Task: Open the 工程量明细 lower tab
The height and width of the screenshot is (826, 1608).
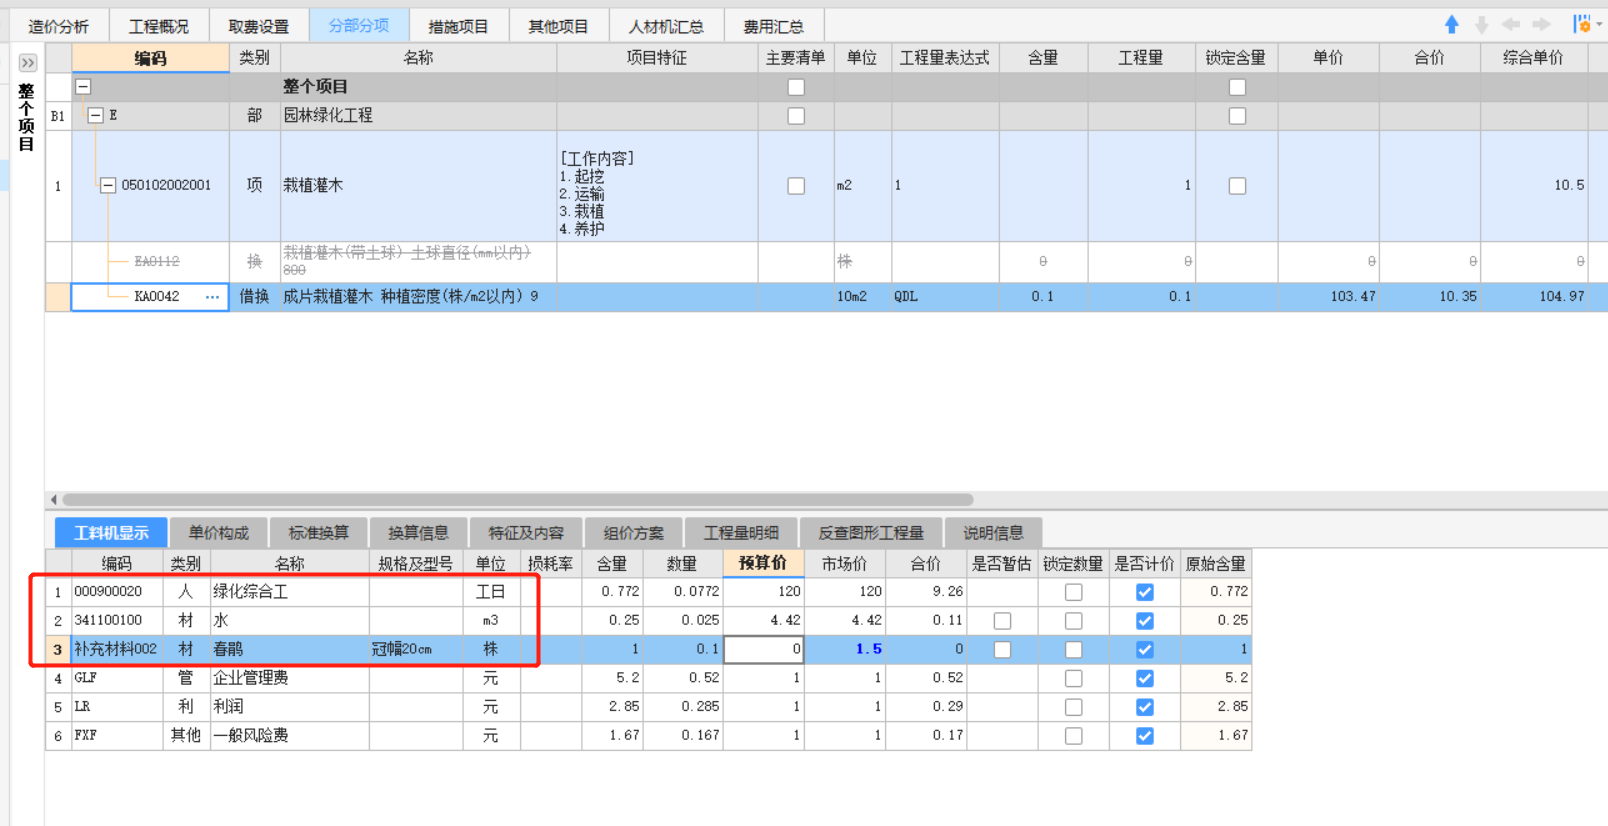Action: (741, 533)
